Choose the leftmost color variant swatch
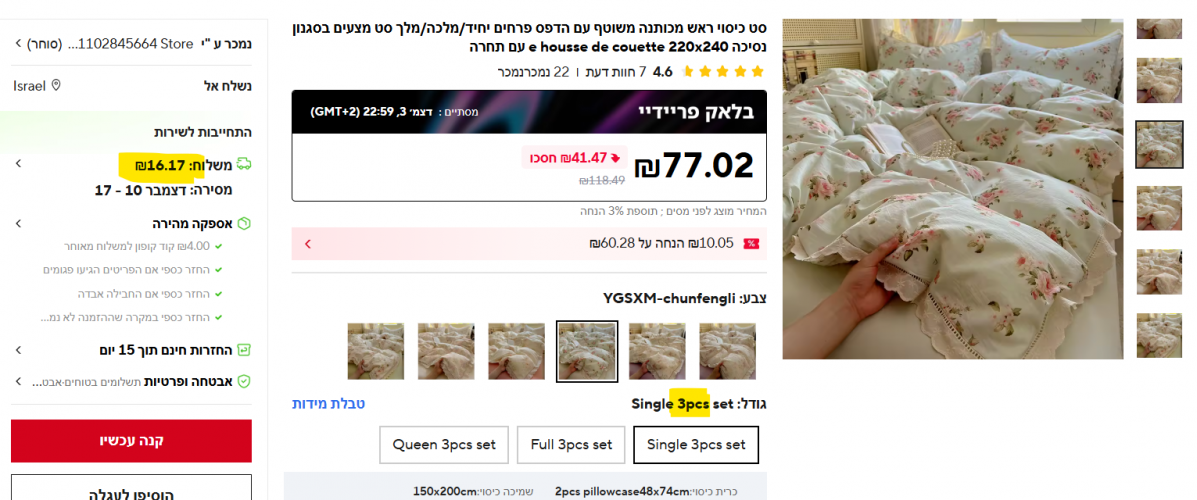This screenshot has height=500, width=1197. click(376, 351)
